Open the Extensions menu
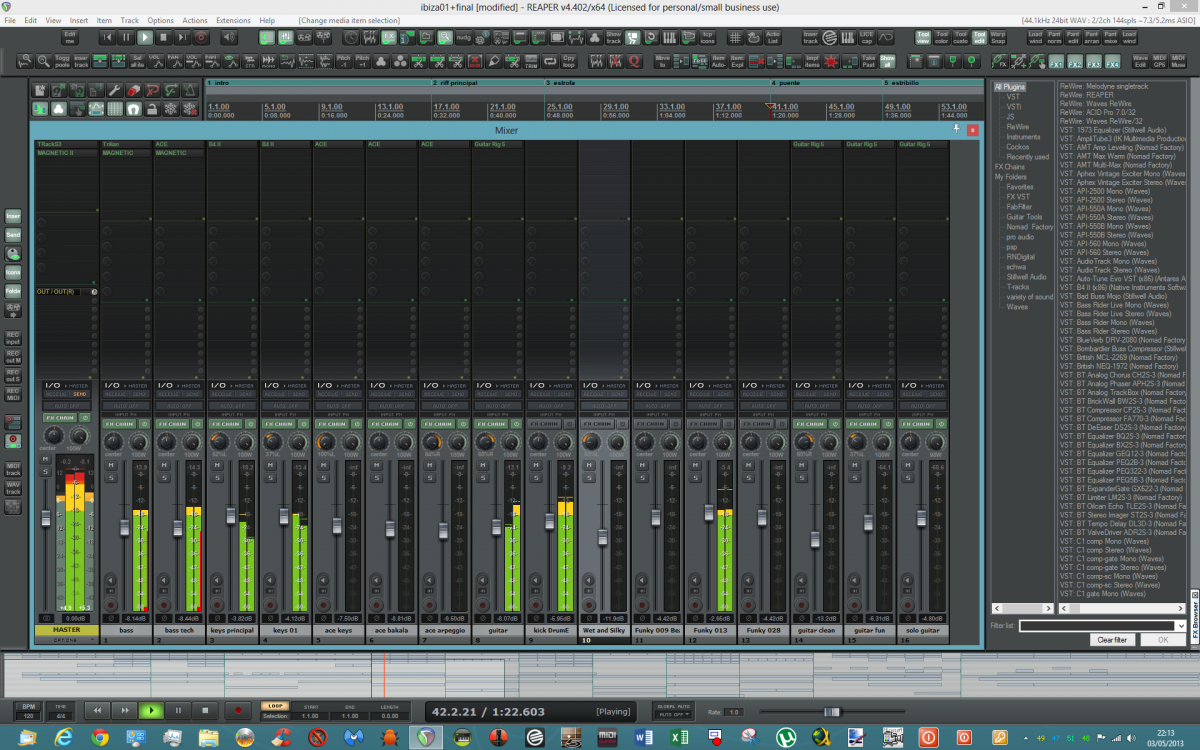The image size is (1200, 750). click(233, 20)
